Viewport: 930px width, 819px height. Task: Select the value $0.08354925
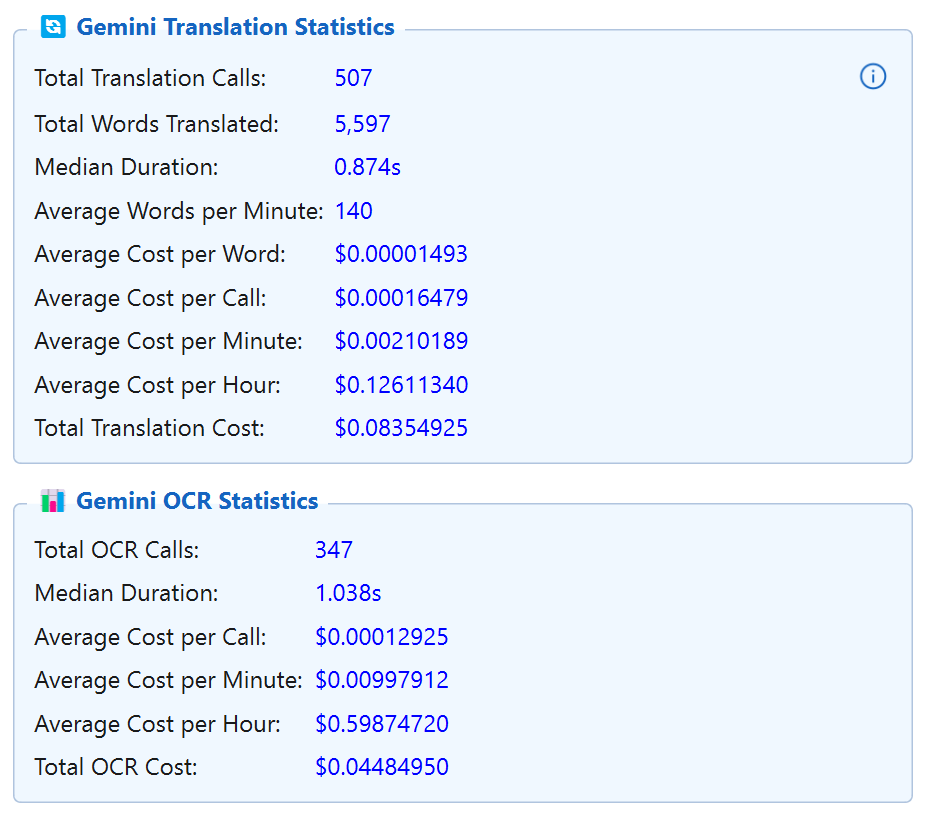402,428
